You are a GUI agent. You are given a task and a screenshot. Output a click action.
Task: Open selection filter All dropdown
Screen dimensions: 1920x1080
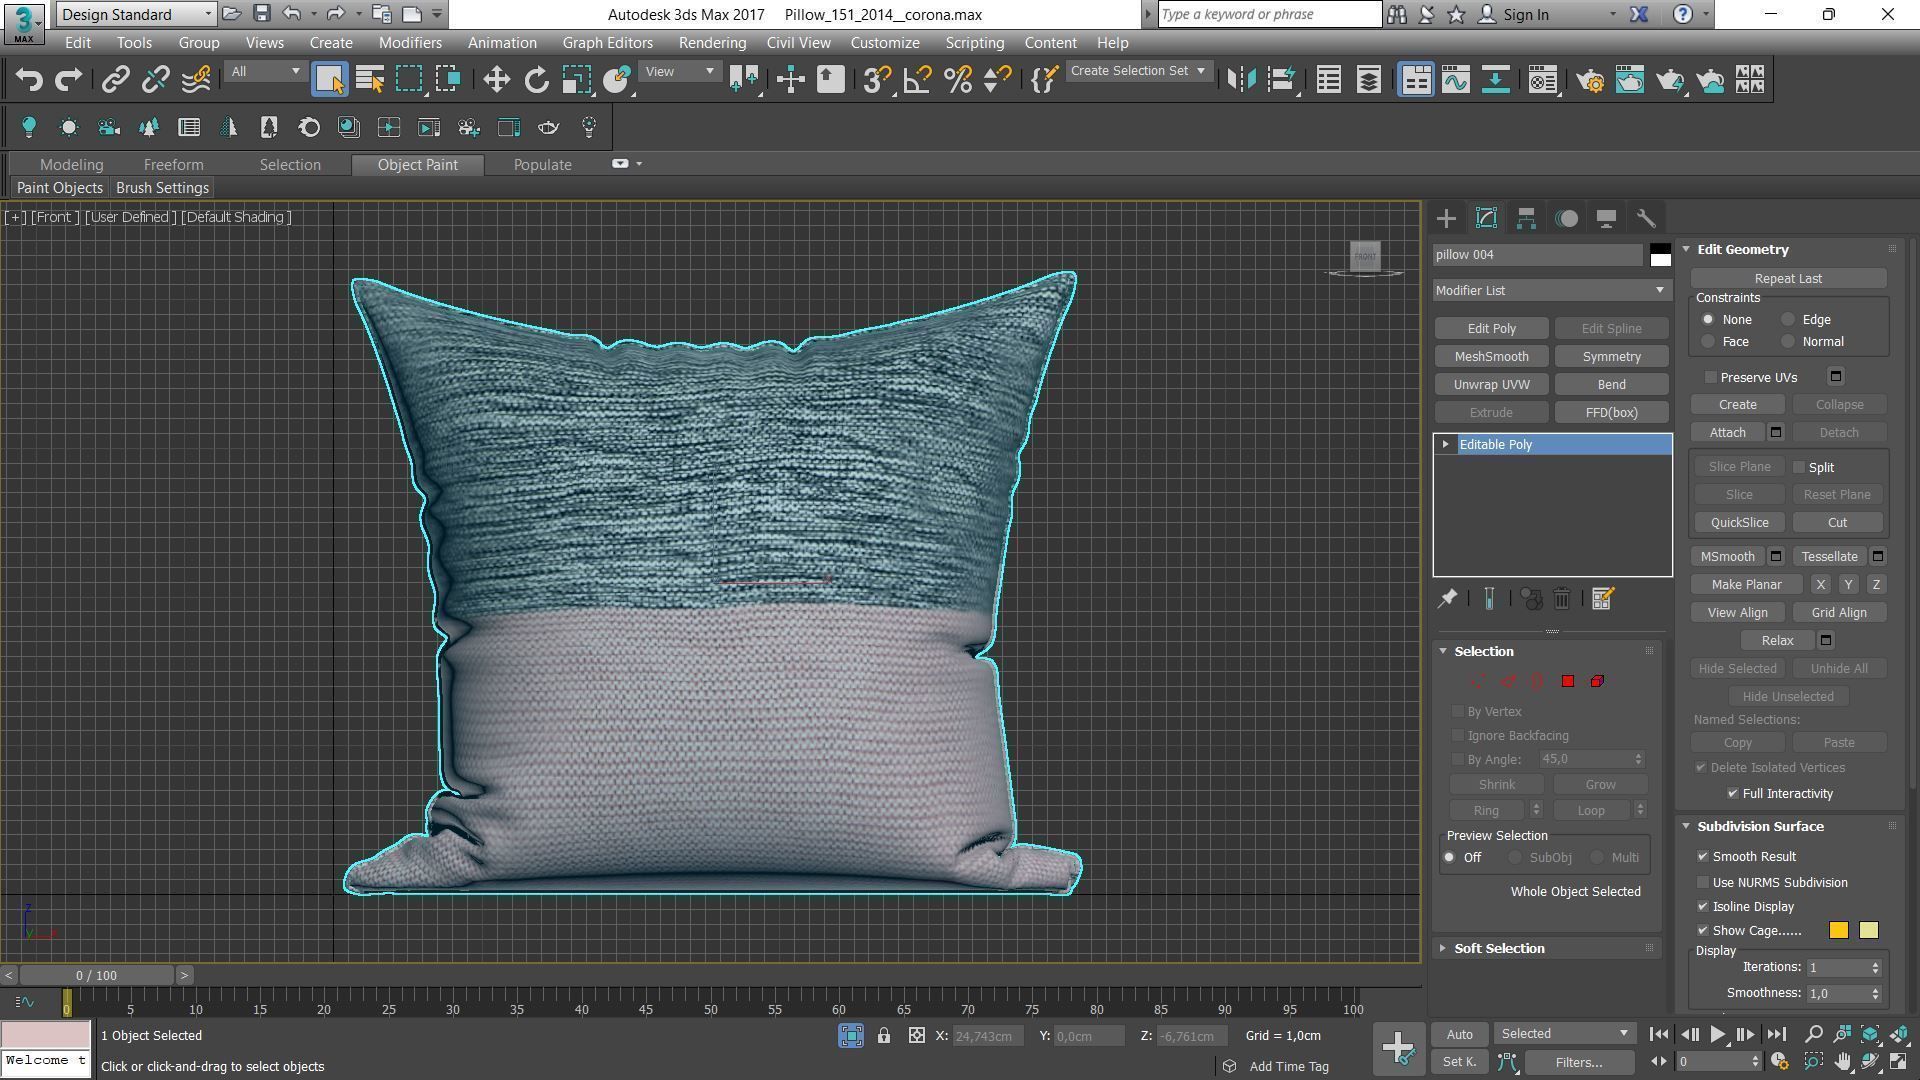(264, 72)
